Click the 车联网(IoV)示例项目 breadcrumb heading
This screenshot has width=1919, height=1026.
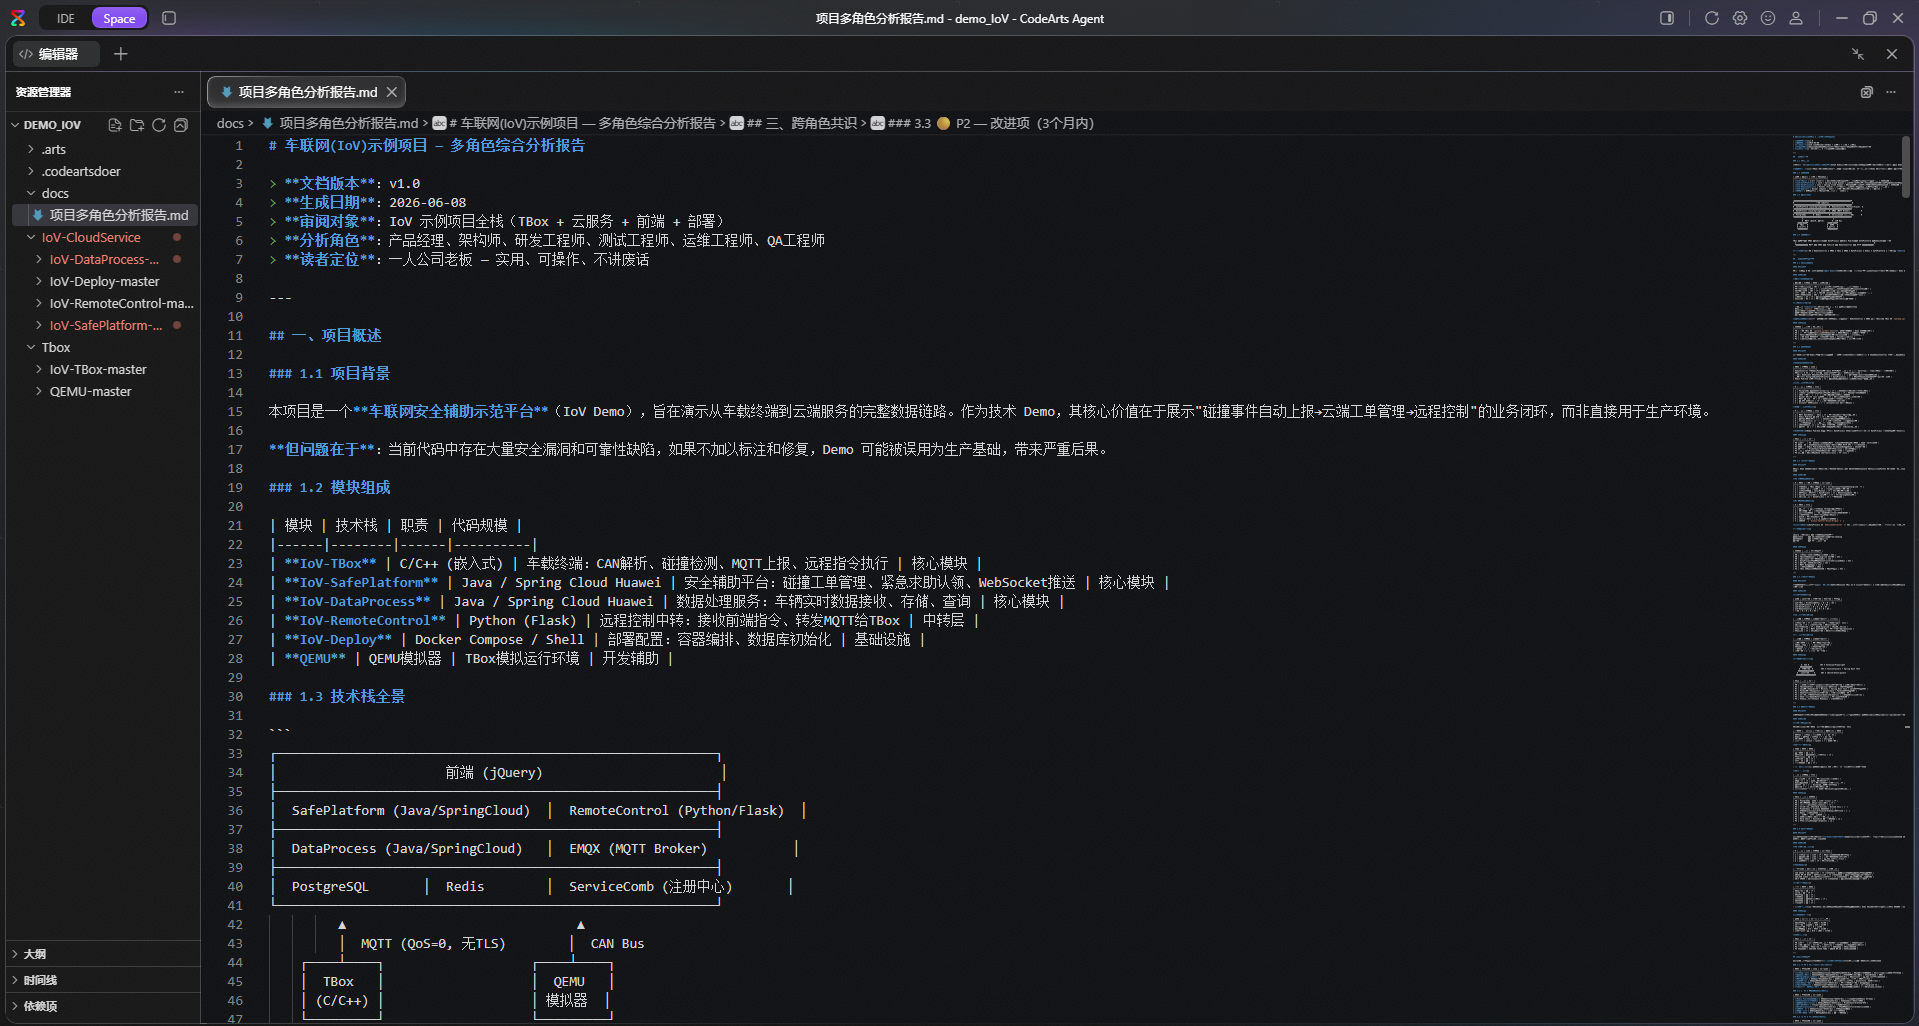[x=574, y=123]
